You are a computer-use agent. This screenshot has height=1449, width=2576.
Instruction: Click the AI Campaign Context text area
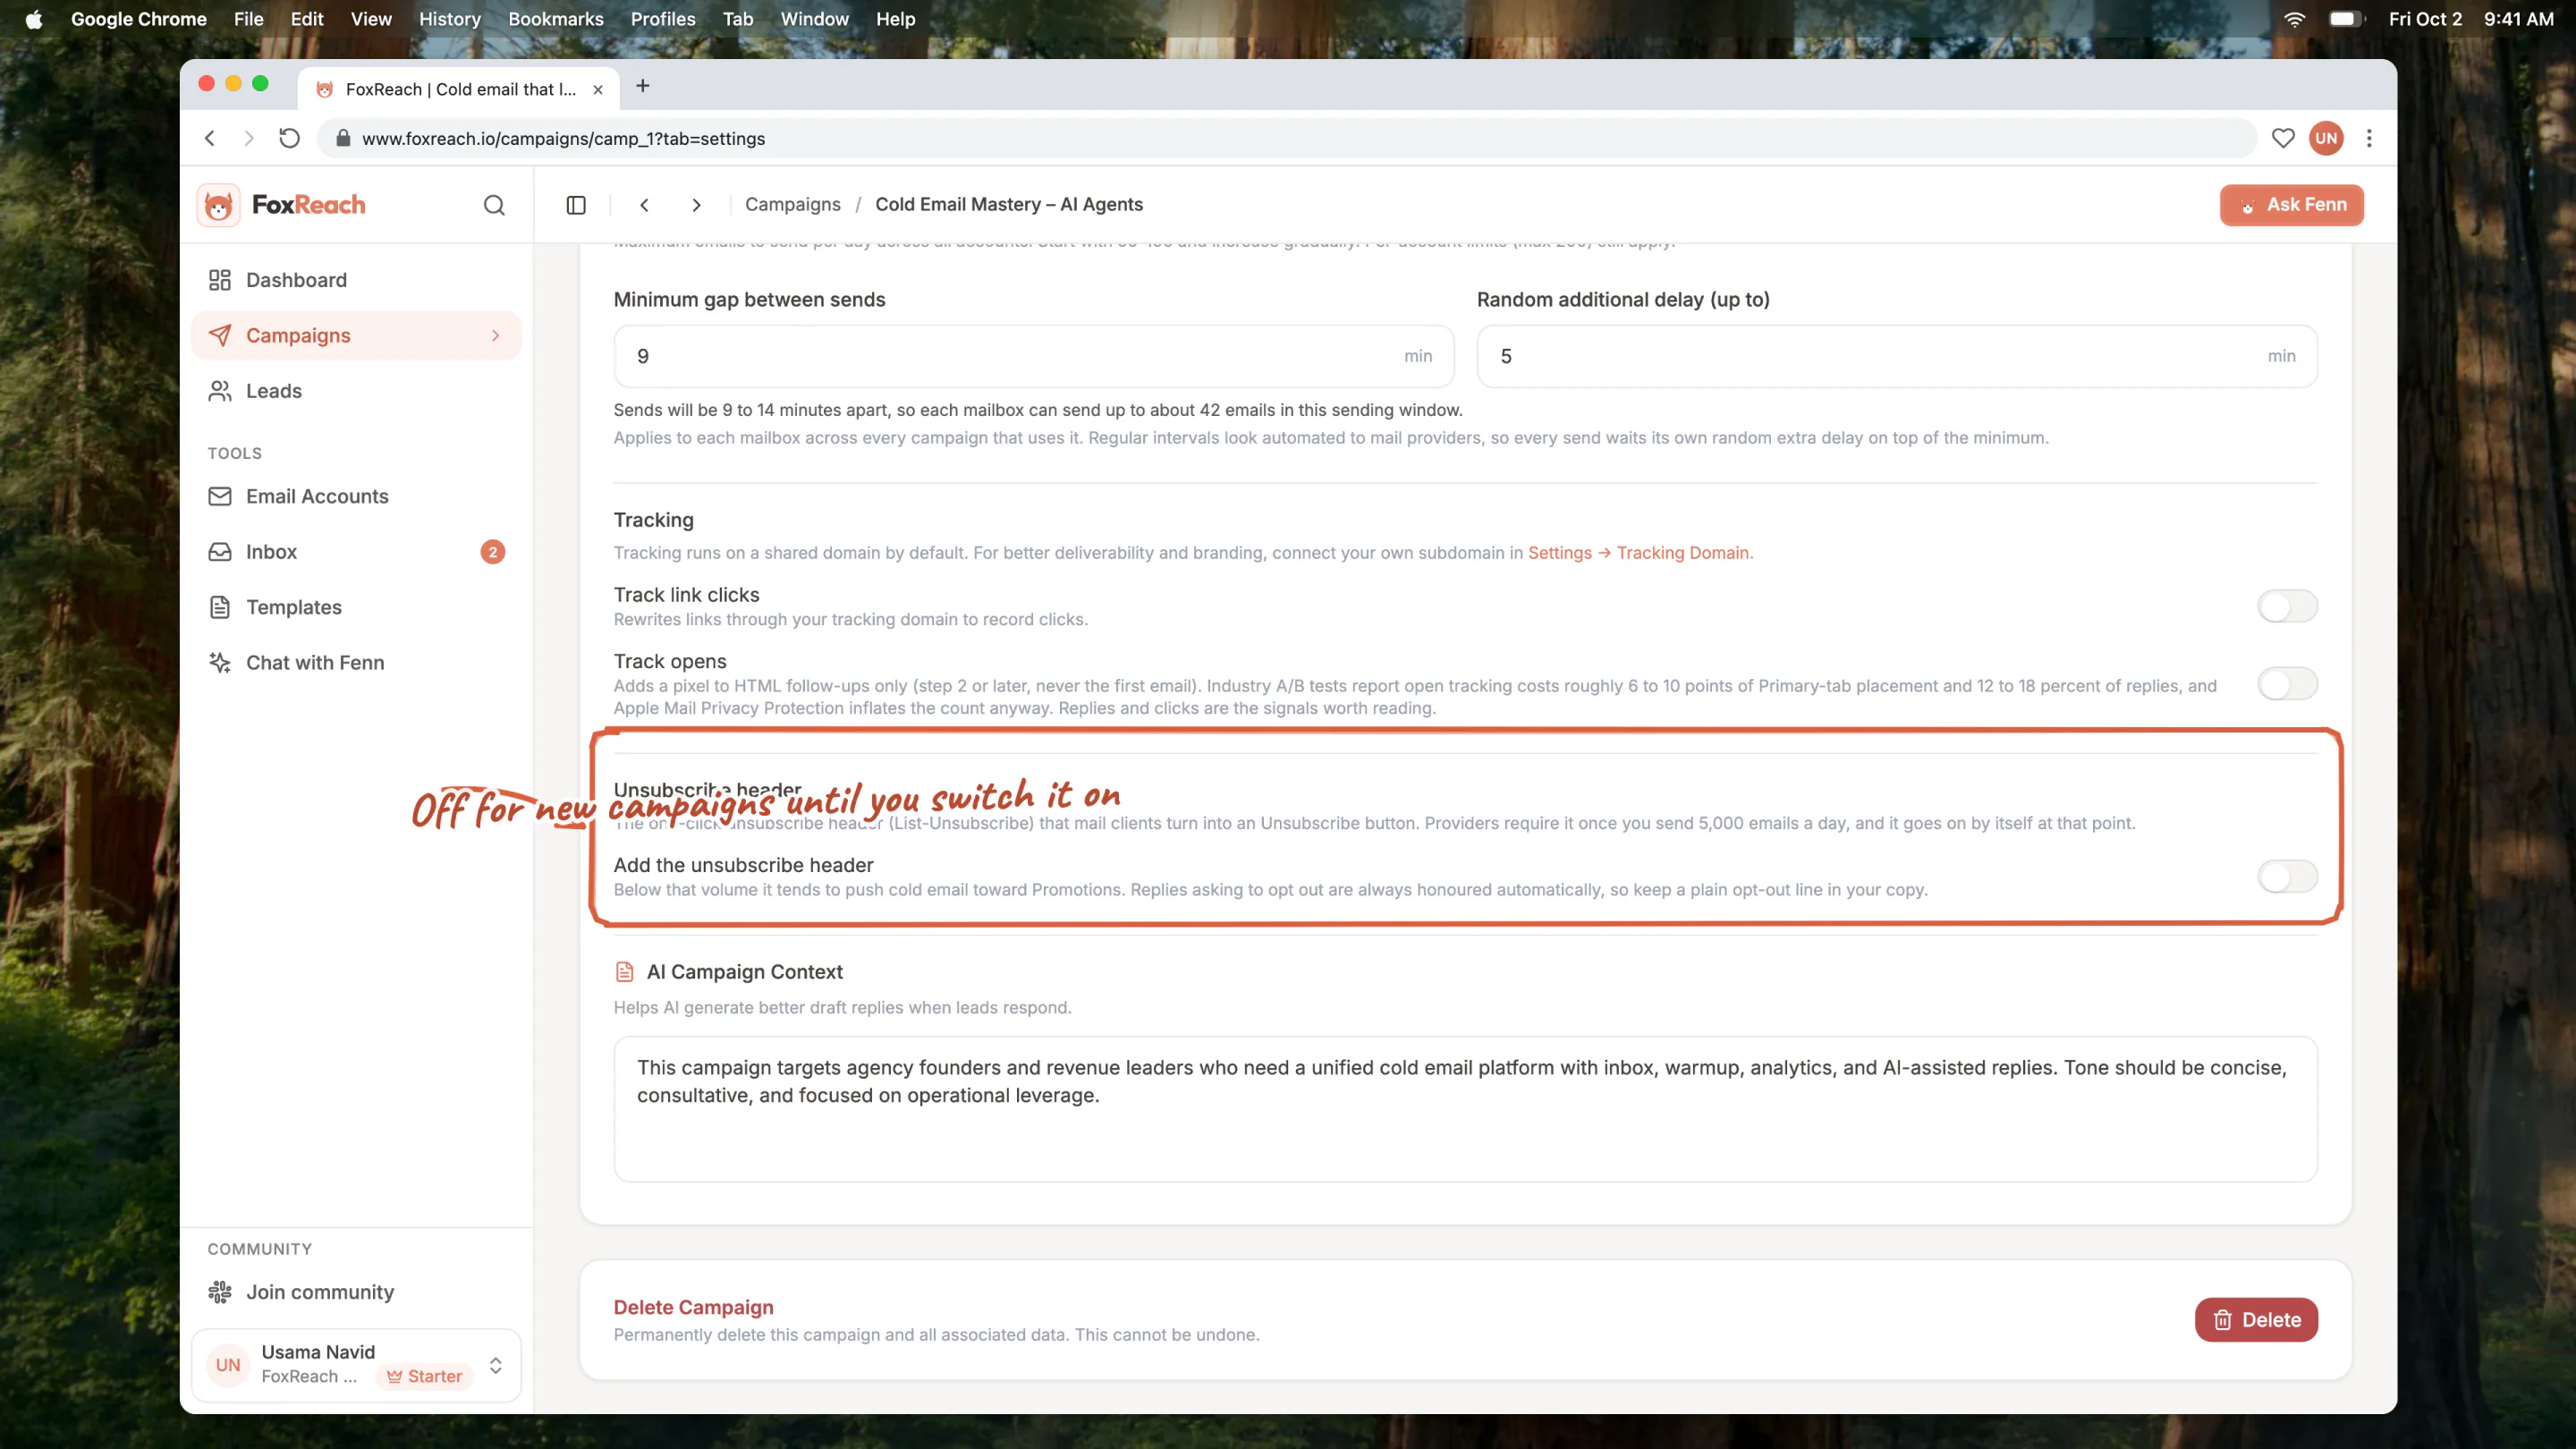click(1465, 1109)
